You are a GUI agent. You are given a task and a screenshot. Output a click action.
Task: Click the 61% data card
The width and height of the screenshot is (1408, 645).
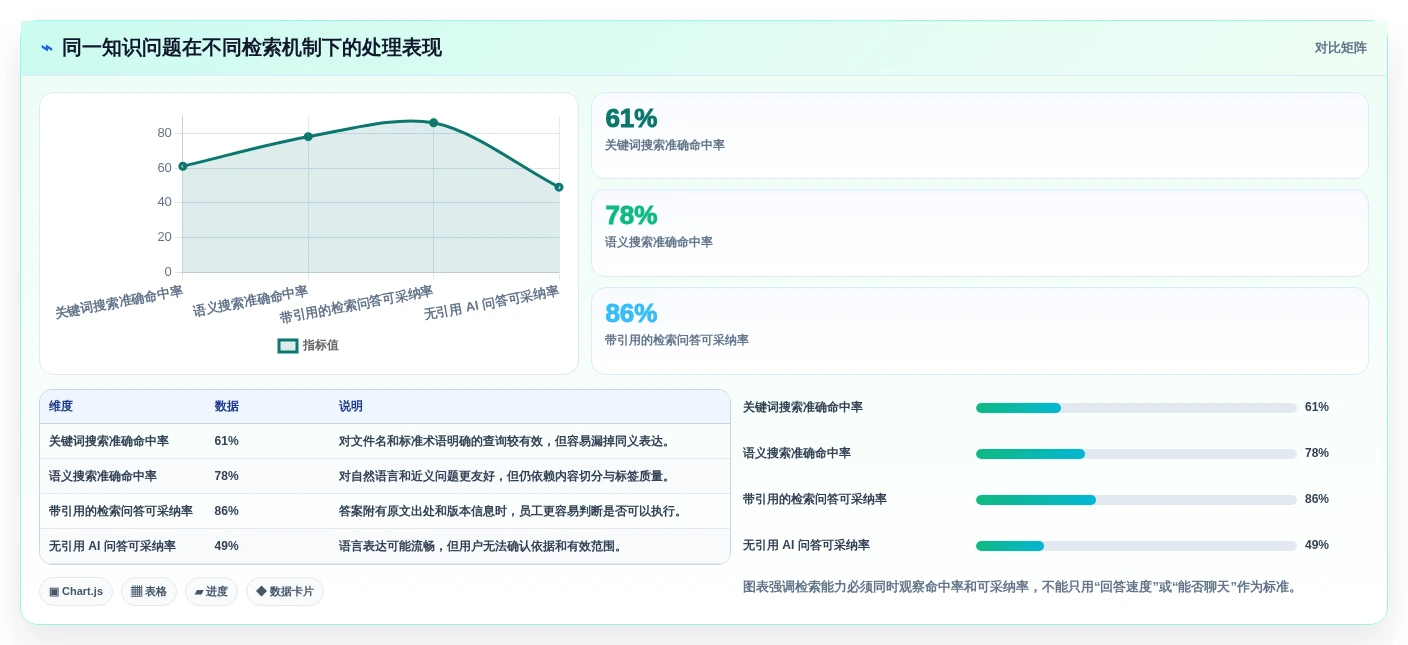pos(979,136)
